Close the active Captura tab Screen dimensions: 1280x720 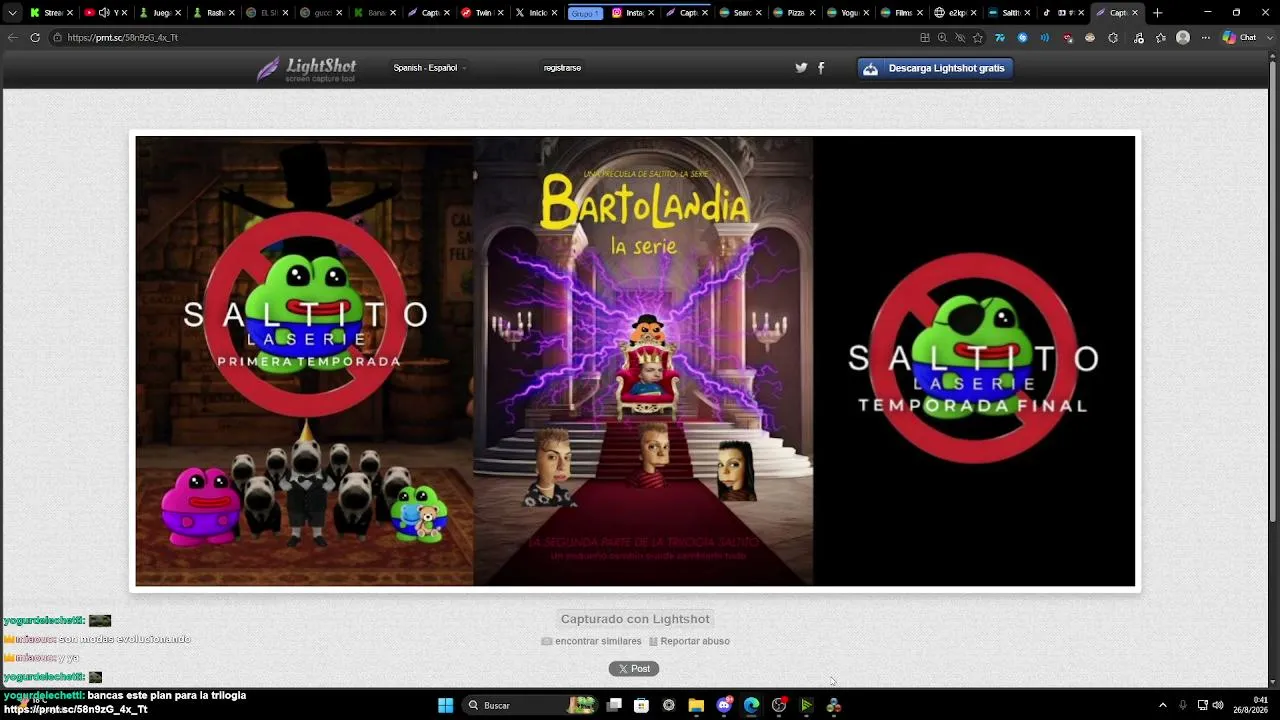[1135, 13]
